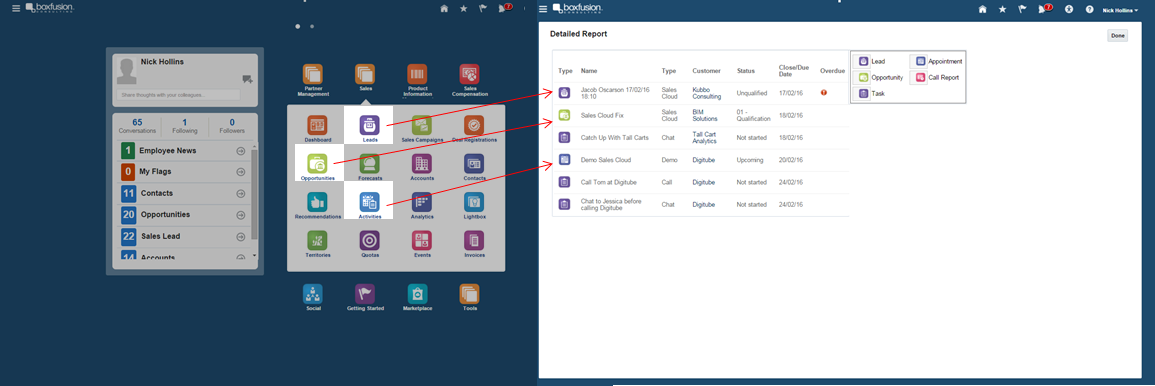Click the Status column header in the report table
1155x386 pixels.
(x=745, y=71)
